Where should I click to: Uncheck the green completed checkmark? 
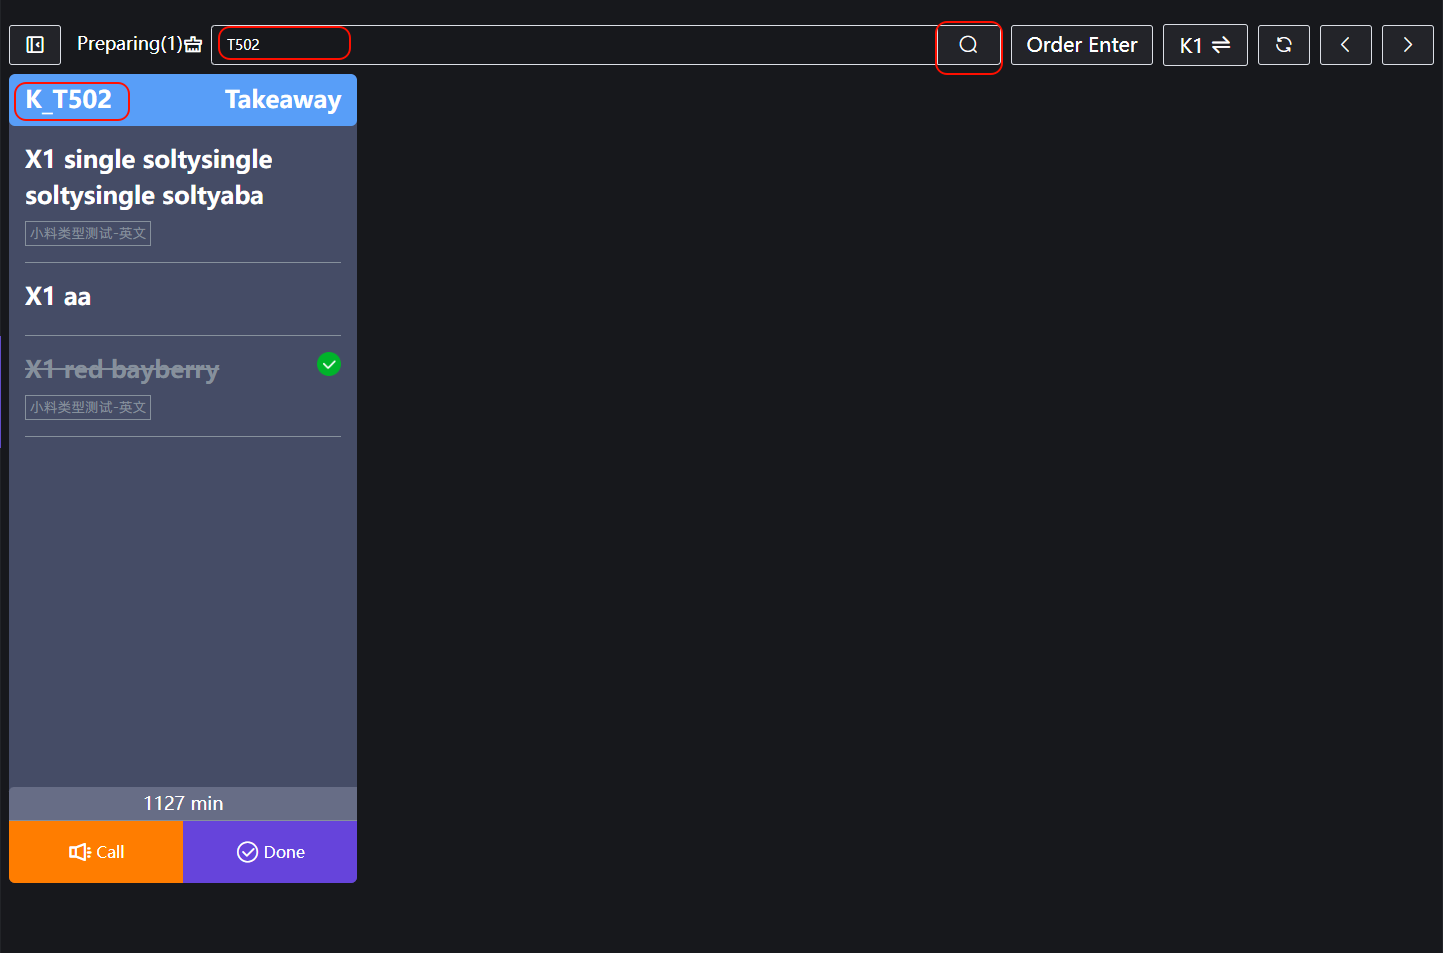coord(329,364)
